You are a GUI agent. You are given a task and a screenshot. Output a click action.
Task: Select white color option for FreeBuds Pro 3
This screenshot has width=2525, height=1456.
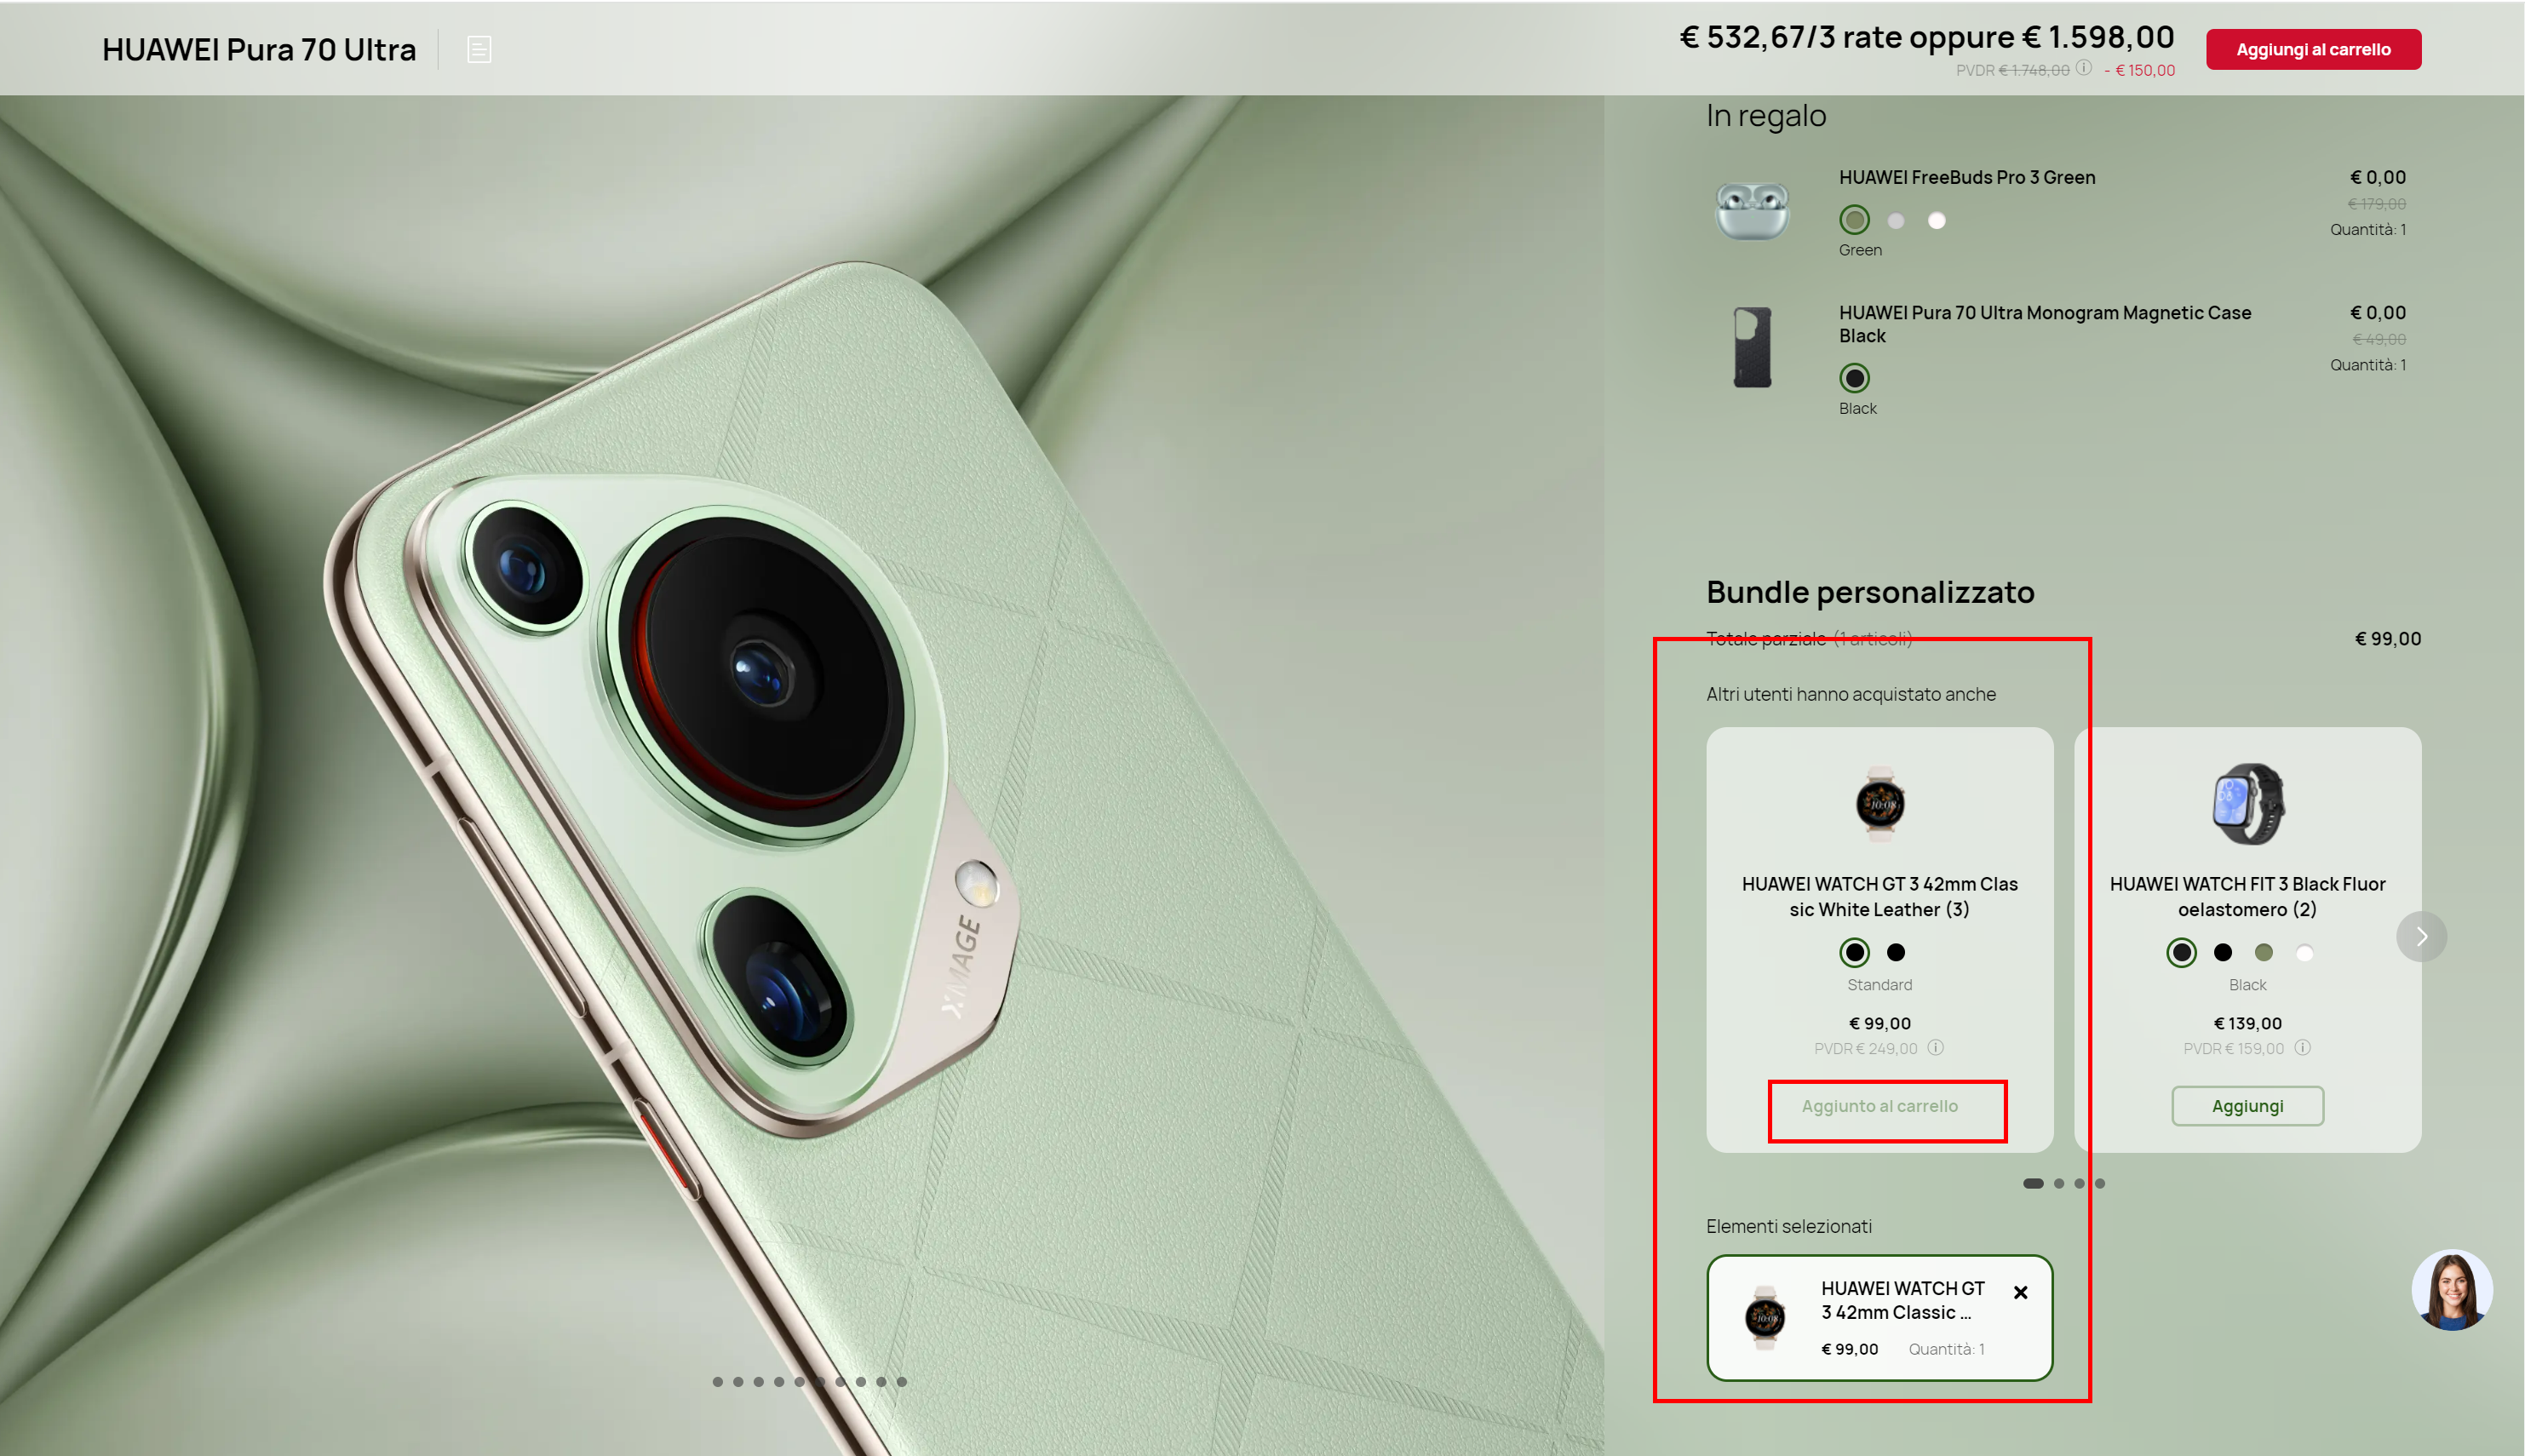[1937, 220]
